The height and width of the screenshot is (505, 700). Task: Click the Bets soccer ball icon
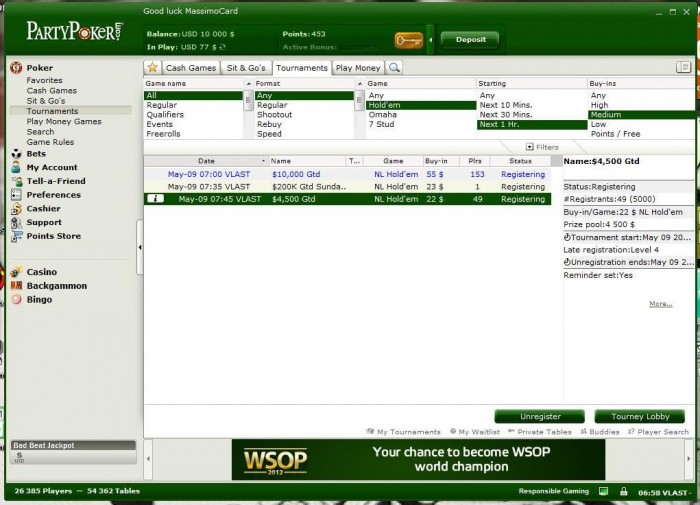(16, 154)
